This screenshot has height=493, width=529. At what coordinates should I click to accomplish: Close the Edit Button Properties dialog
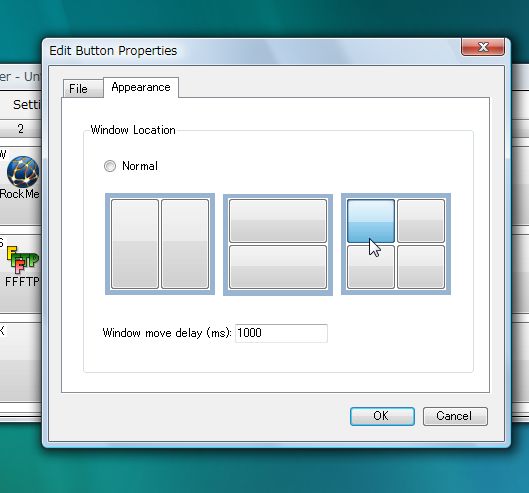click(x=483, y=47)
